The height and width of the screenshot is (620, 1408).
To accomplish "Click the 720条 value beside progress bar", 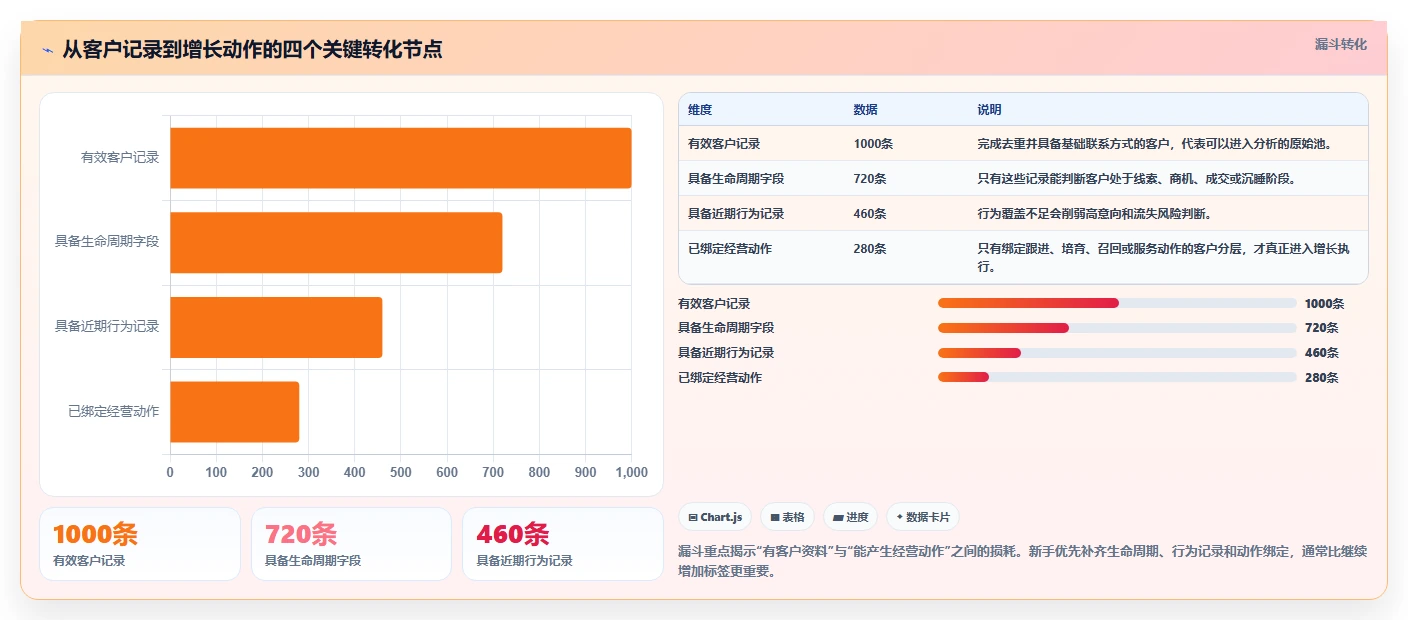I will (x=1321, y=328).
